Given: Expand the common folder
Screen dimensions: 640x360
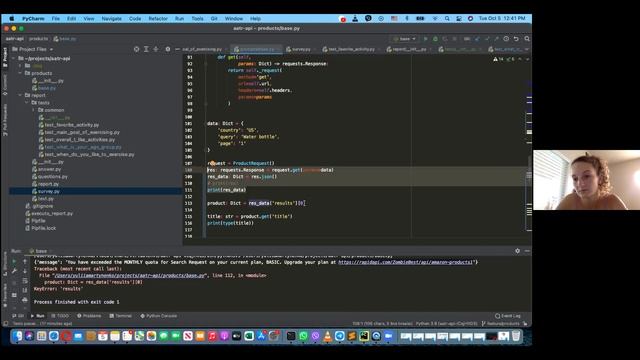Looking at the screenshot, I should coord(33,110).
